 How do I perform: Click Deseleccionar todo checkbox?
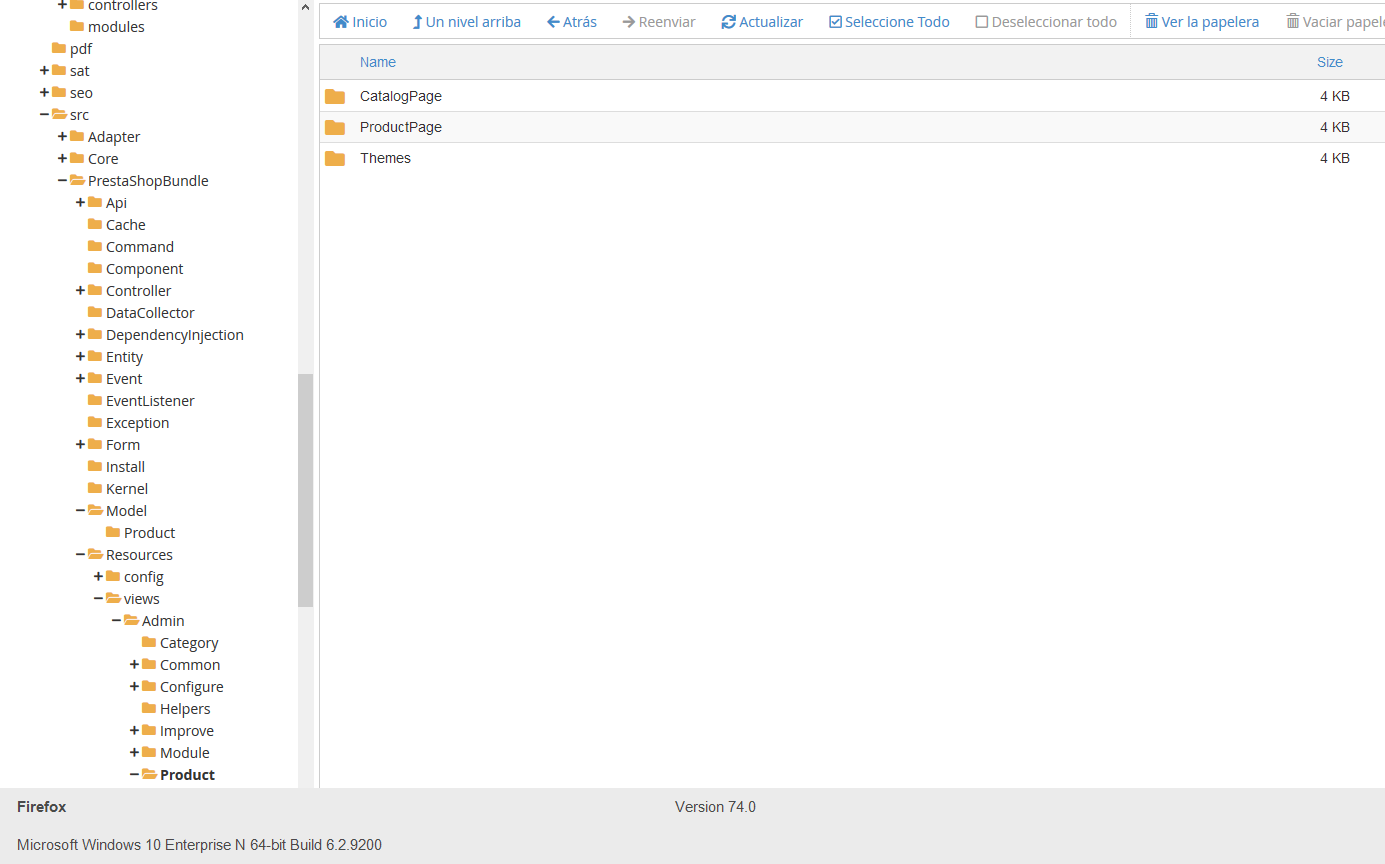click(1046, 22)
